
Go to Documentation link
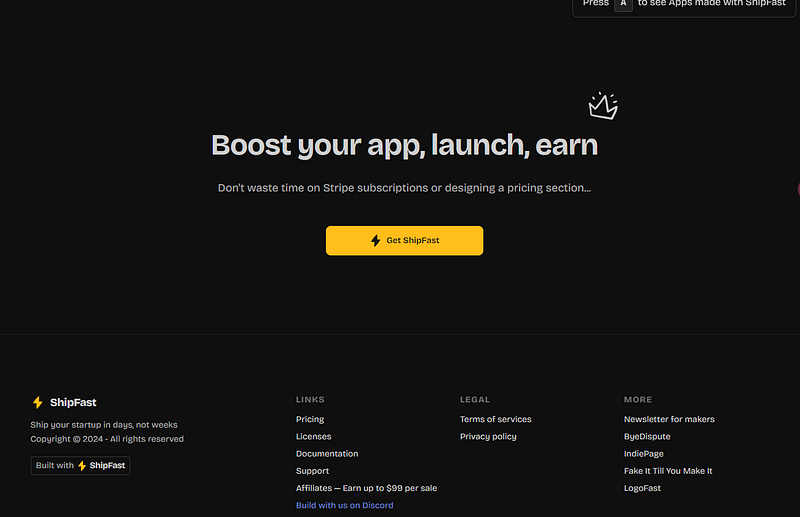[x=327, y=454]
